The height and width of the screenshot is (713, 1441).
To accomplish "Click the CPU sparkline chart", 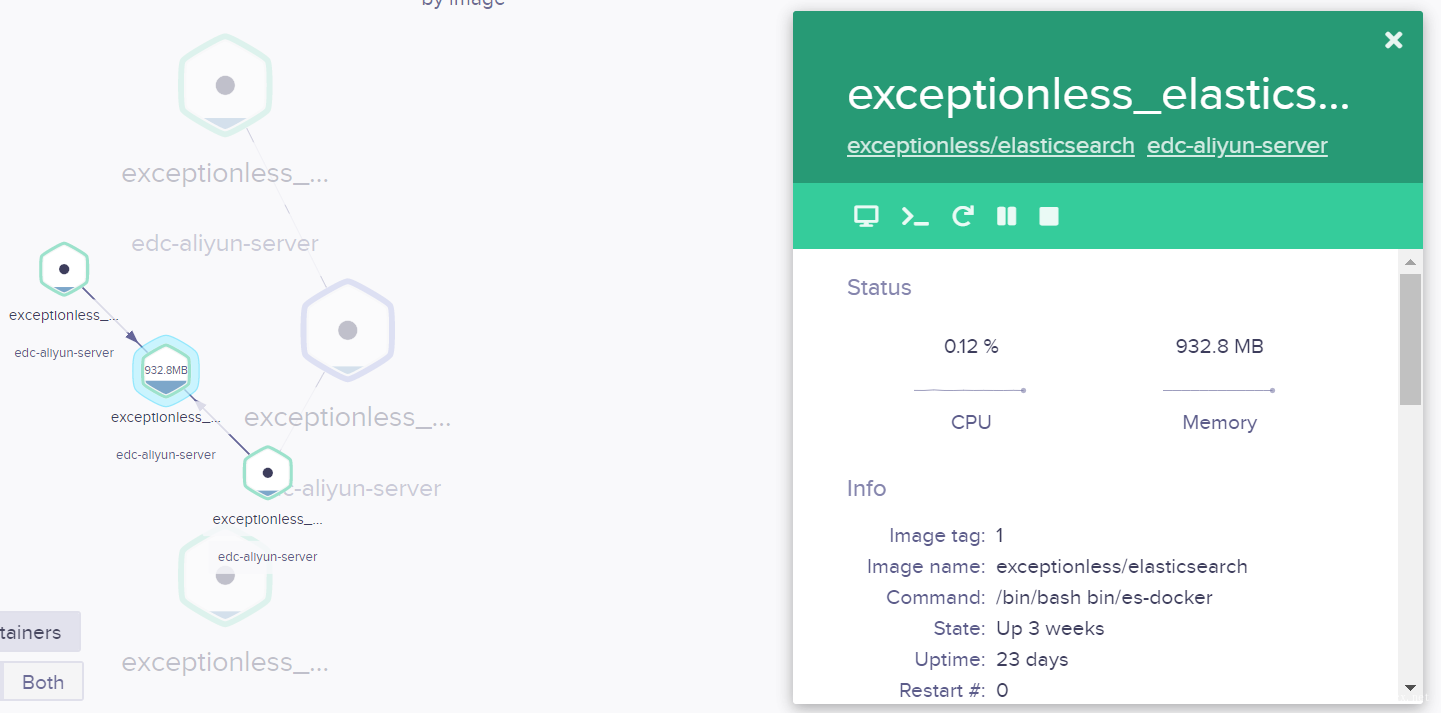I will point(970,390).
